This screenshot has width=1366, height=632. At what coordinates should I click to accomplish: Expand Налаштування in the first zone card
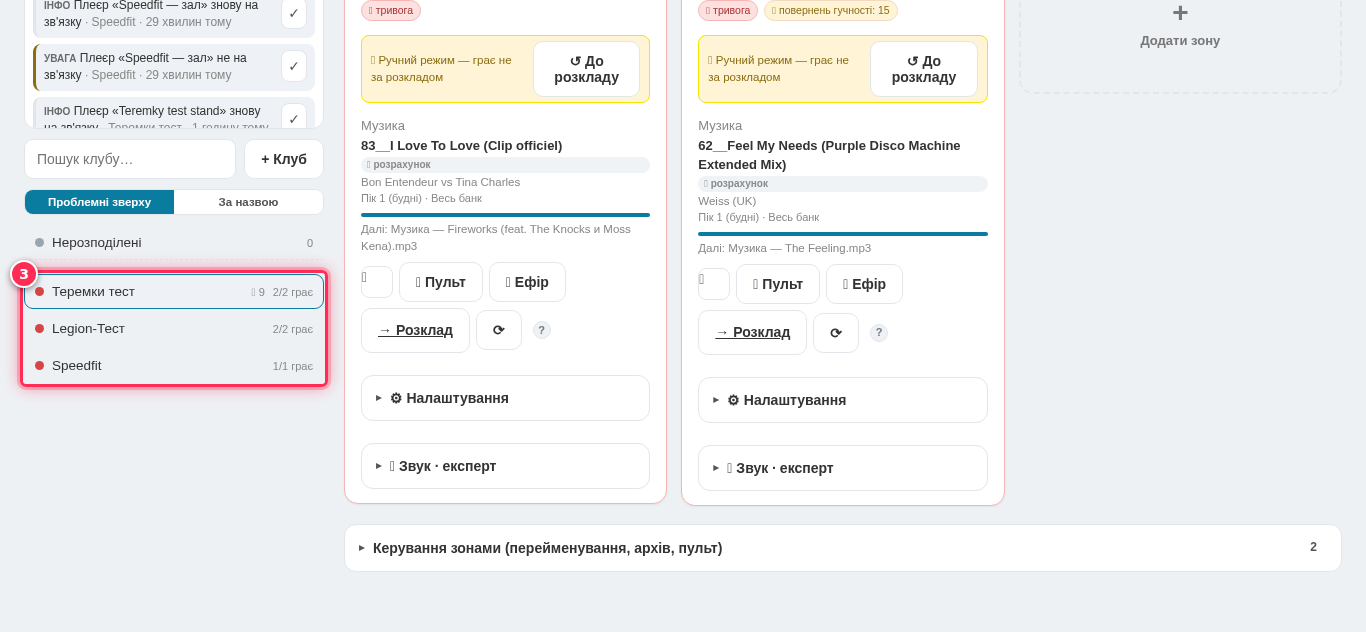[505, 398]
